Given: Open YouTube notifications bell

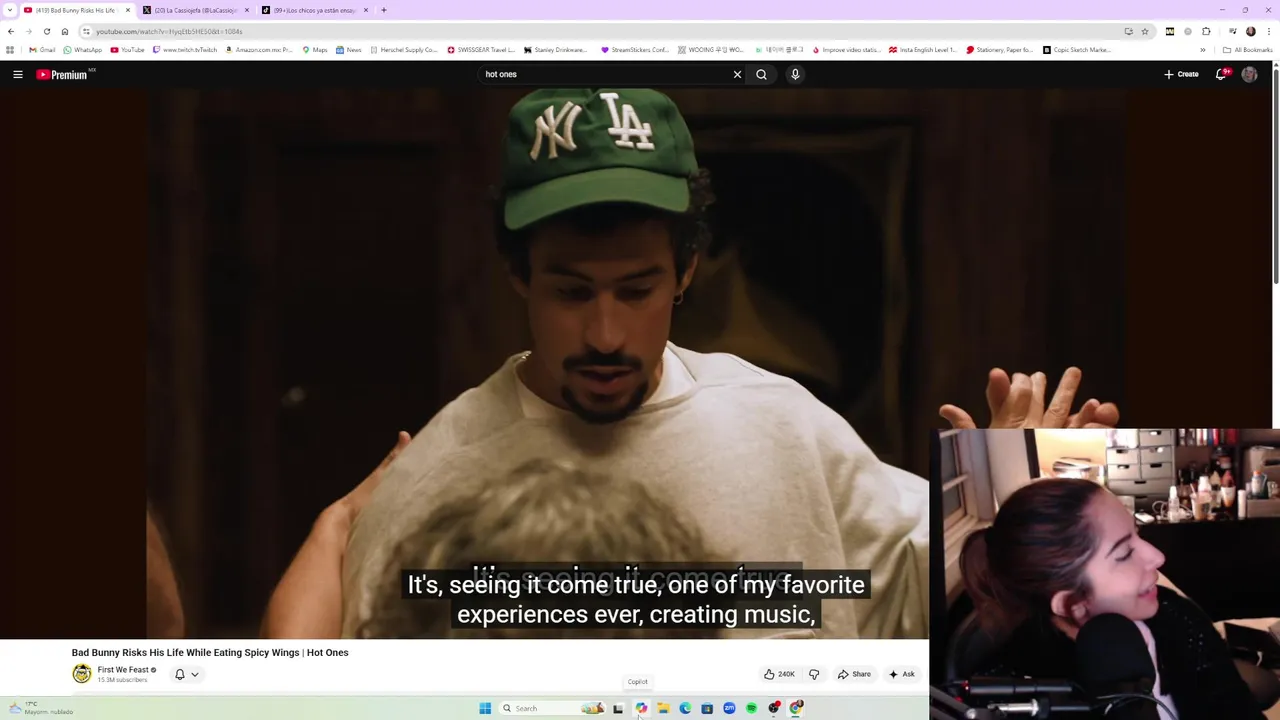Looking at the screenshot, I should [1221, 74].
